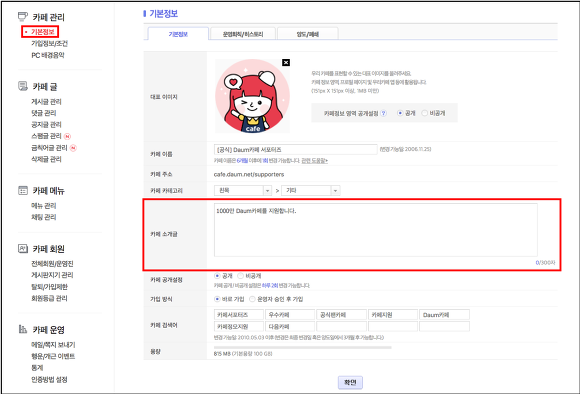Screen dimensions: 580x394
Task: Click the cafe name input field
Action: click(296, 149)
